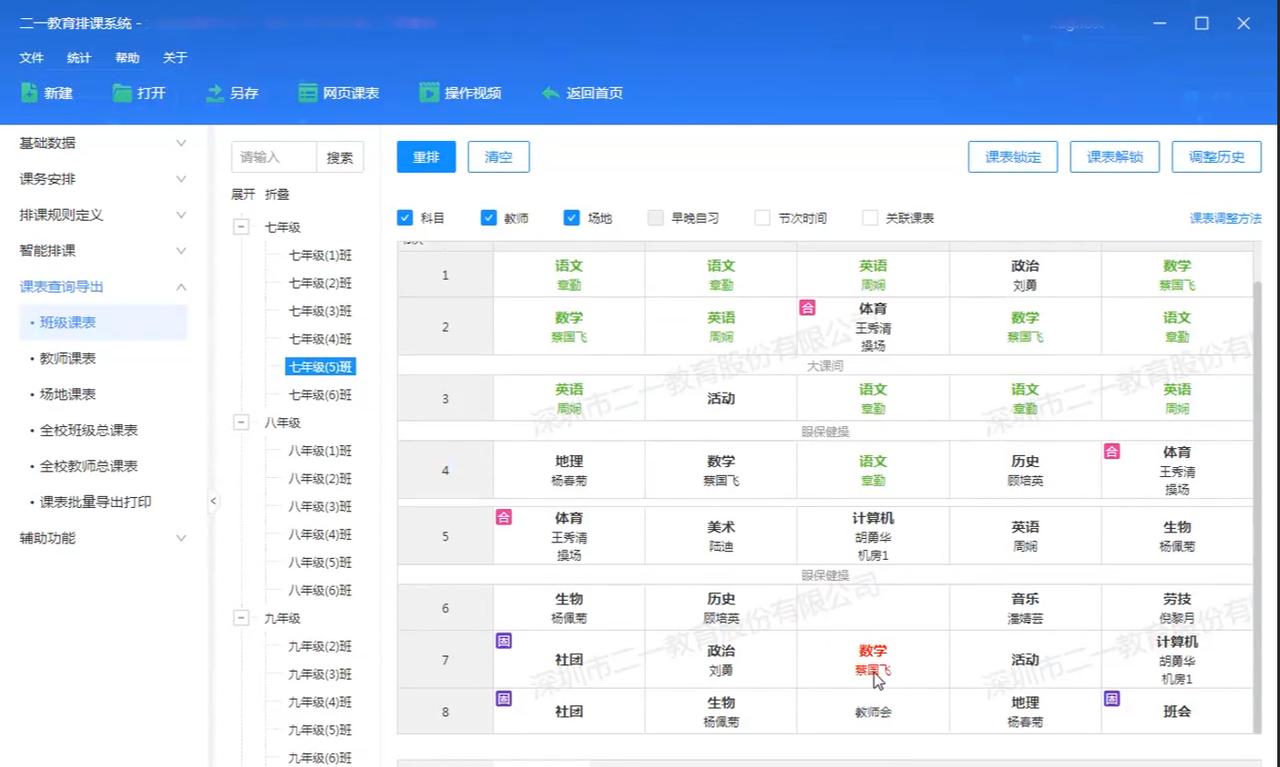The height and width of the screenshot is (767, 1280).
Task: Collapse the left sidebar with the arrow handle
Action: click(x=213, y=501)
